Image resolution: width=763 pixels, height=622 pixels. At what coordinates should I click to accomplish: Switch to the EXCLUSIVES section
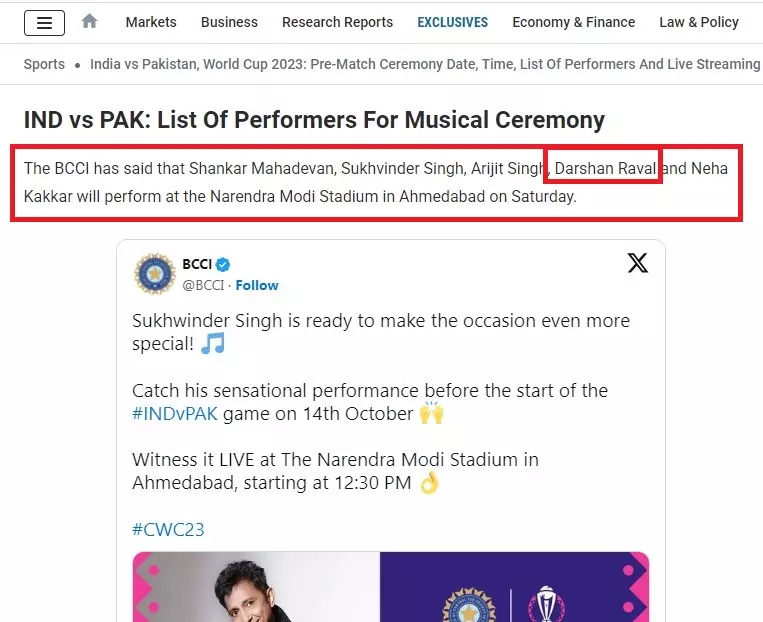[x=453, y=22]
